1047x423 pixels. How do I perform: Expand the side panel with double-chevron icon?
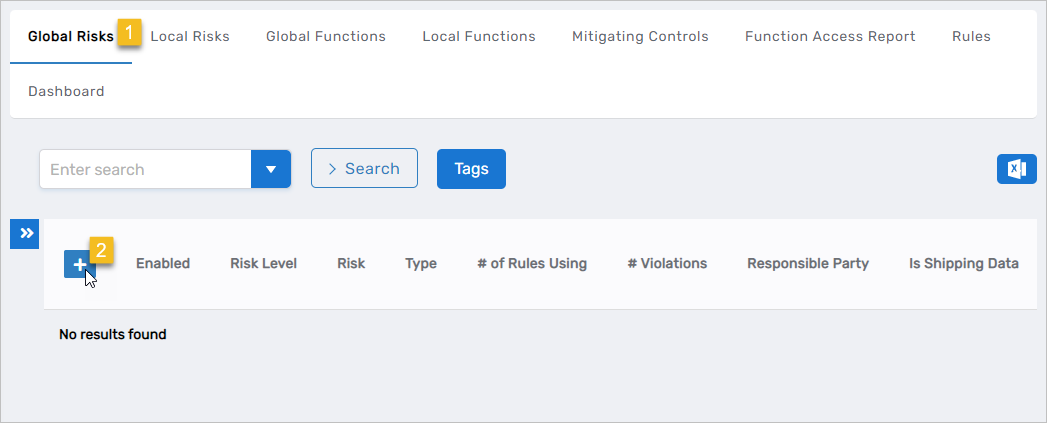(25, 234)
